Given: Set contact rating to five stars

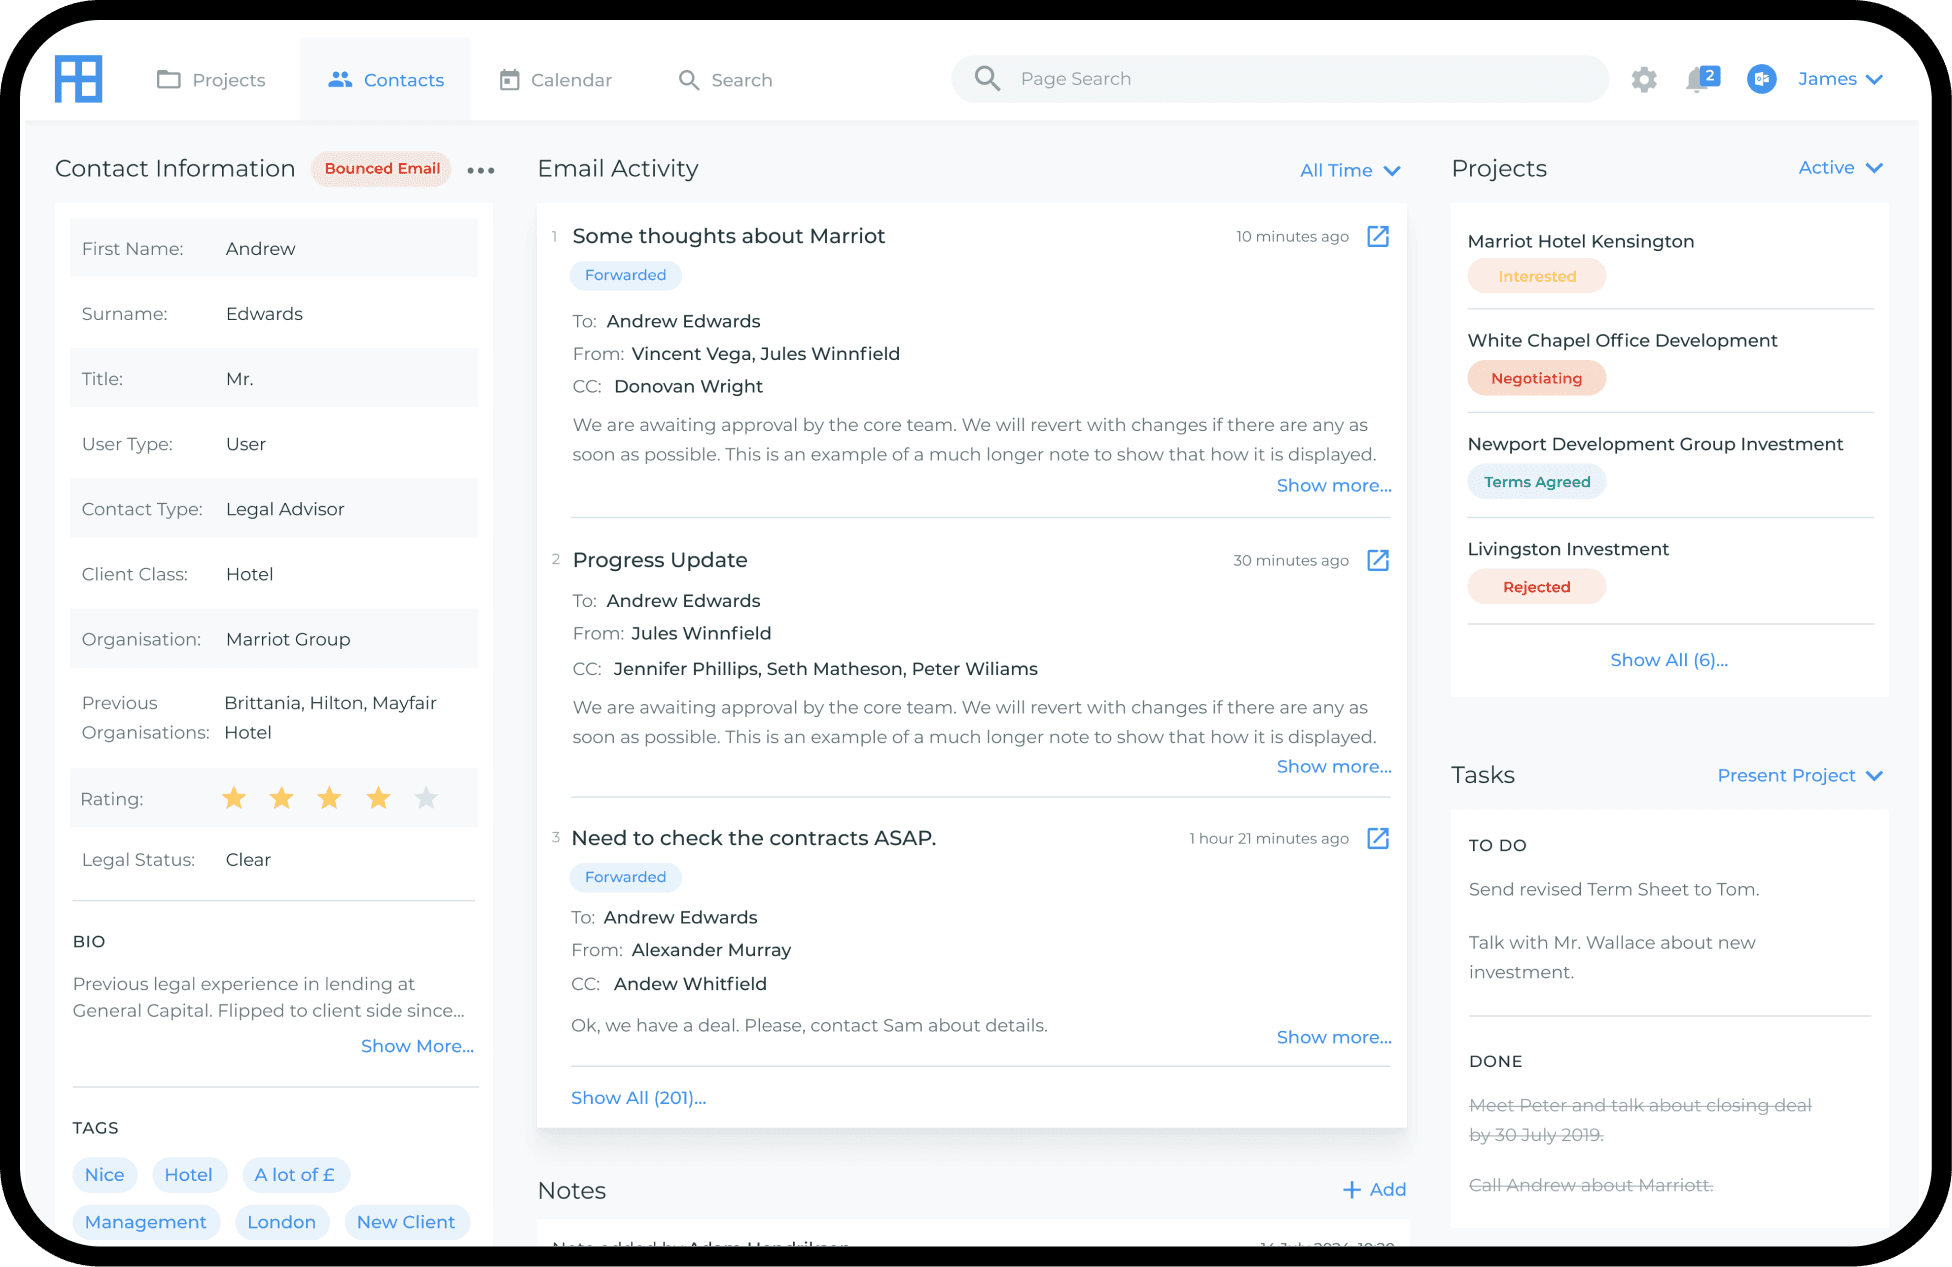Looking at the screenshot, I should tap(426, 798).
